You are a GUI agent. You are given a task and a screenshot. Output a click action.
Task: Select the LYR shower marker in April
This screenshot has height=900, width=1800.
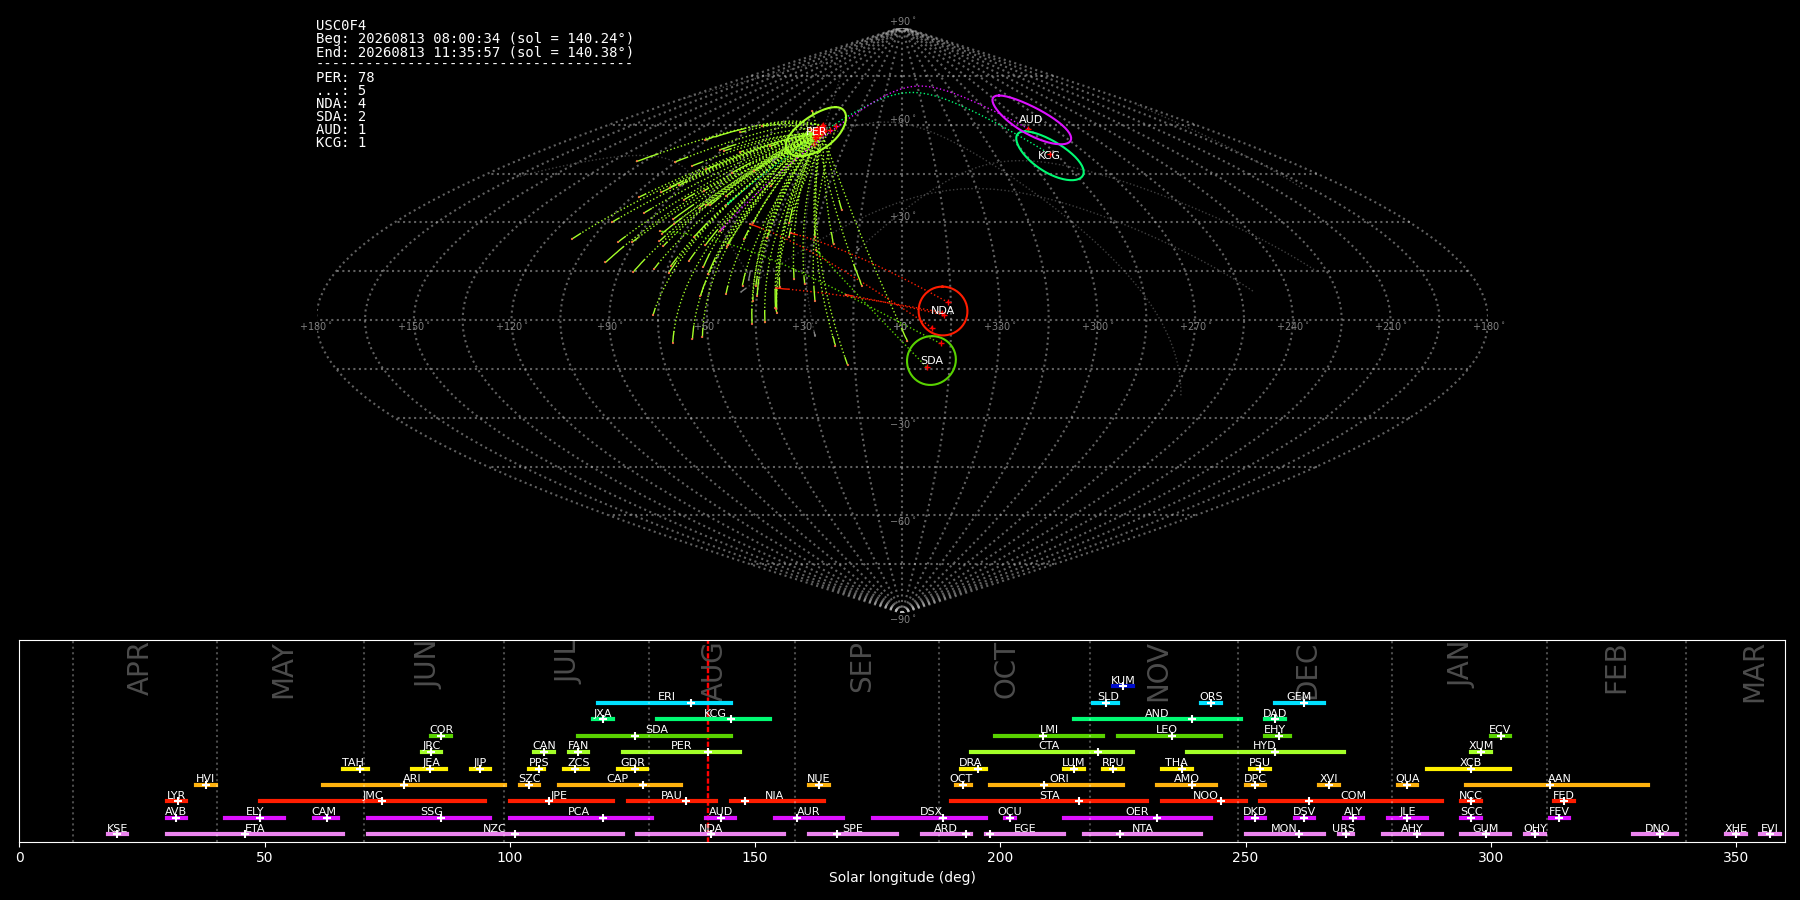pos(176,801)
